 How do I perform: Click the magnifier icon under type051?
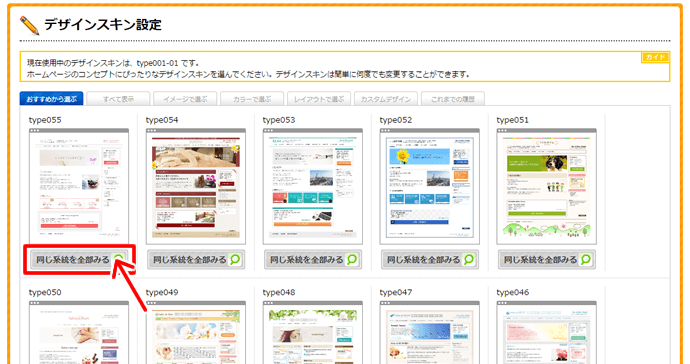pos(586,260)
